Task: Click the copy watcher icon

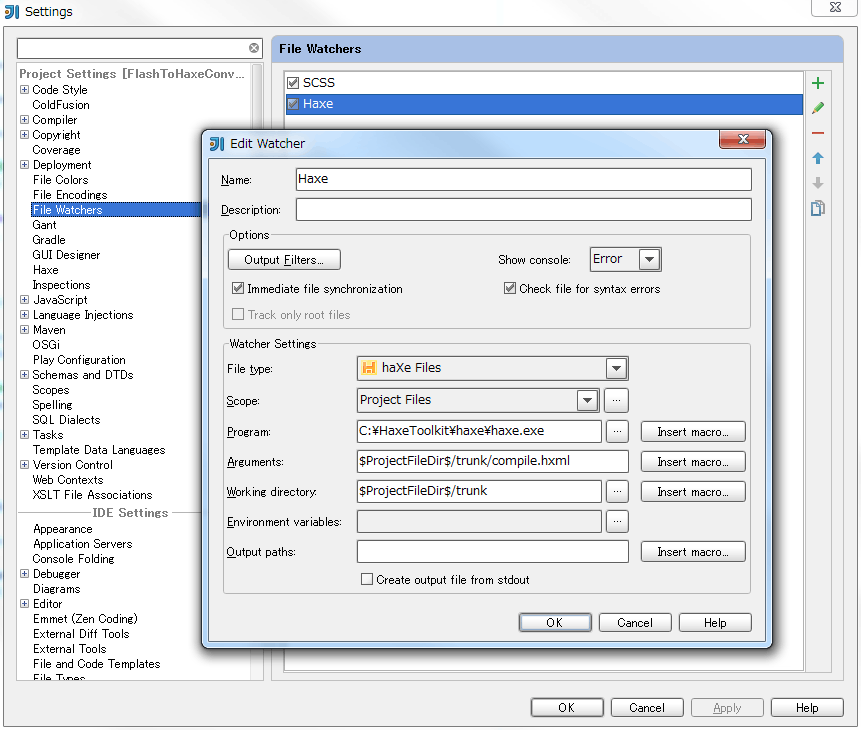Action: (x=818, y=208)
